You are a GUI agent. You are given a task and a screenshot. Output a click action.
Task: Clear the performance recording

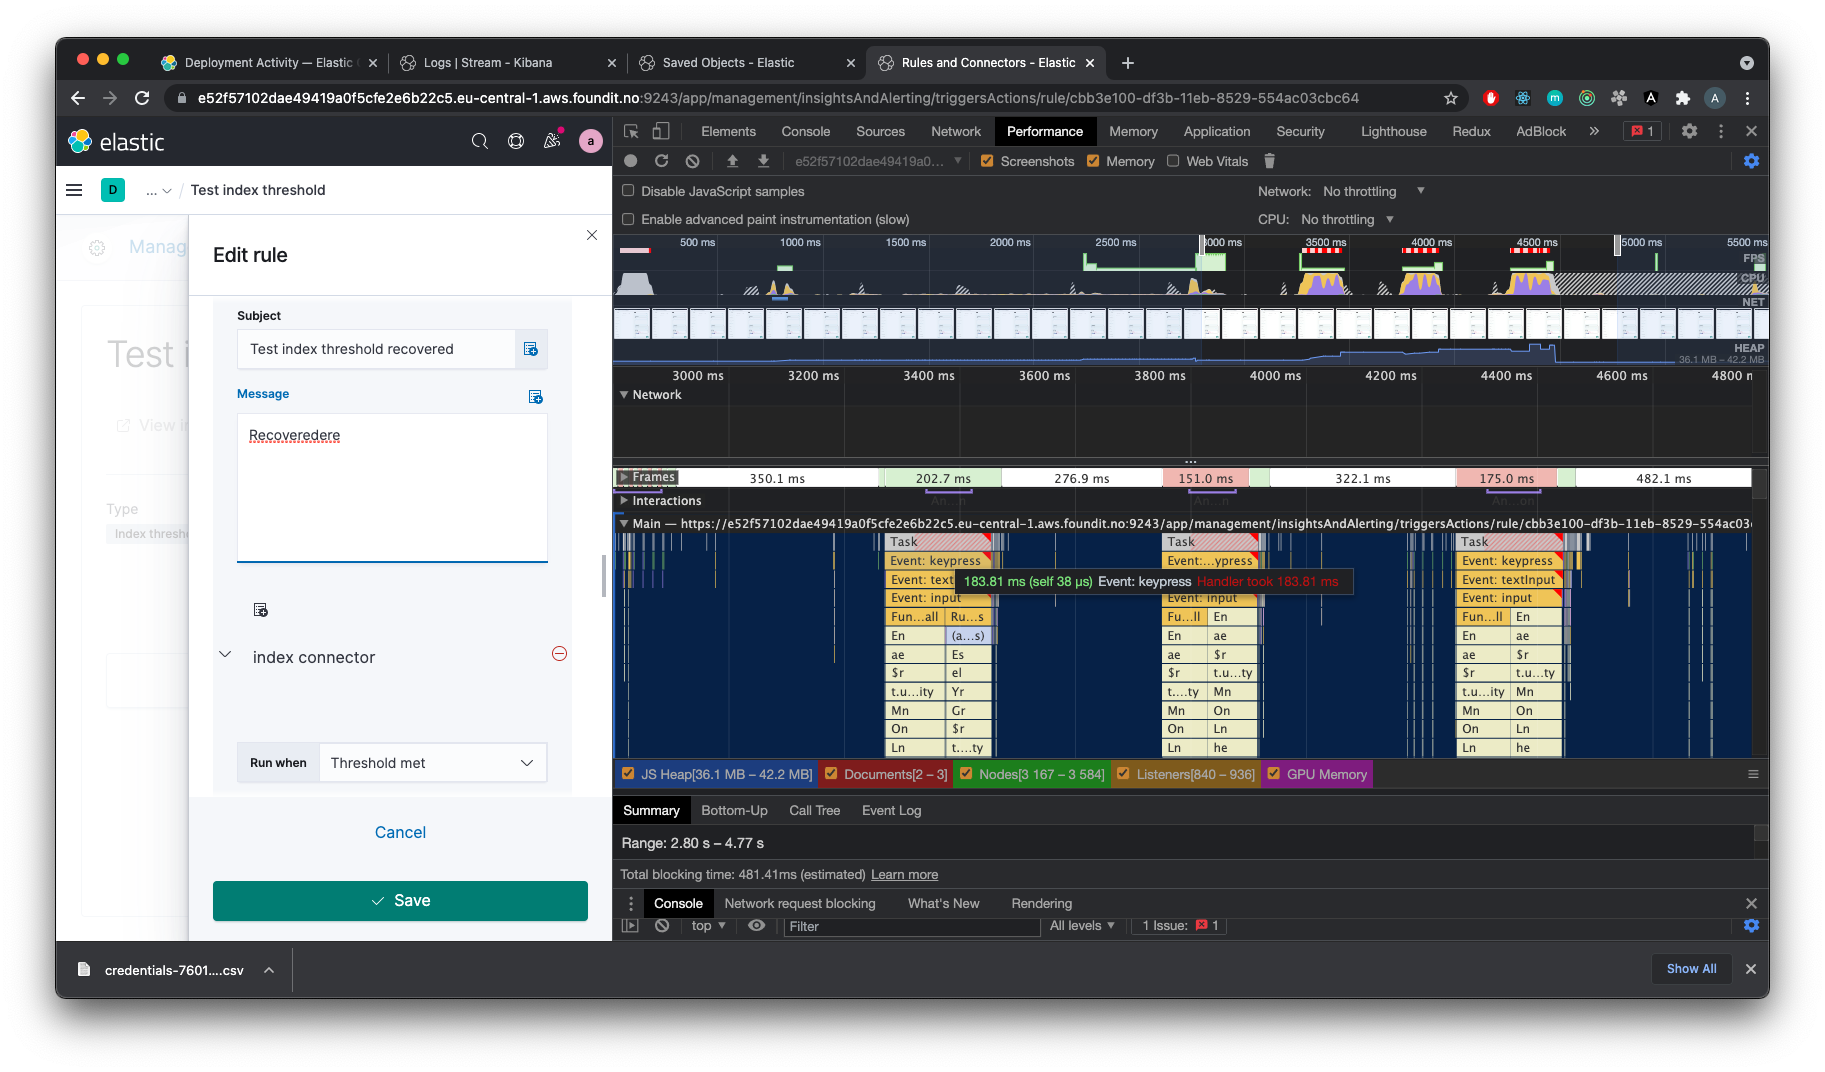(x=692, y=161)
